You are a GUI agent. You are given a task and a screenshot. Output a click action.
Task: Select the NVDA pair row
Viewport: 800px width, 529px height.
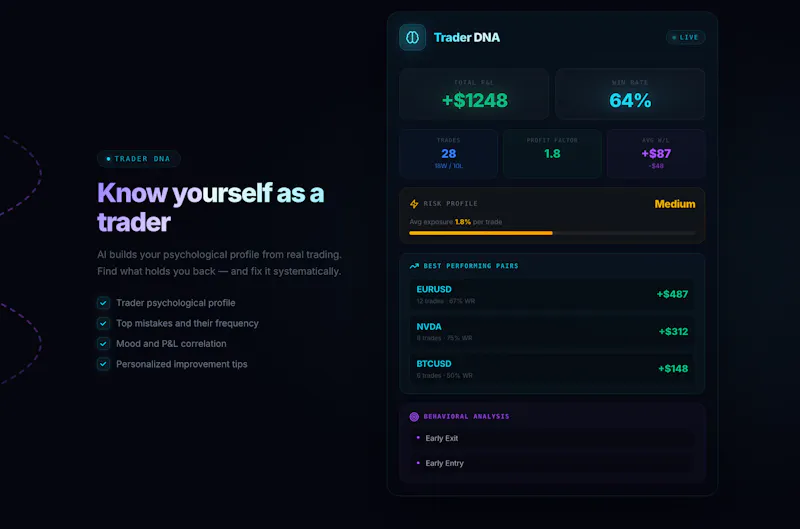[x=552, y=332]
